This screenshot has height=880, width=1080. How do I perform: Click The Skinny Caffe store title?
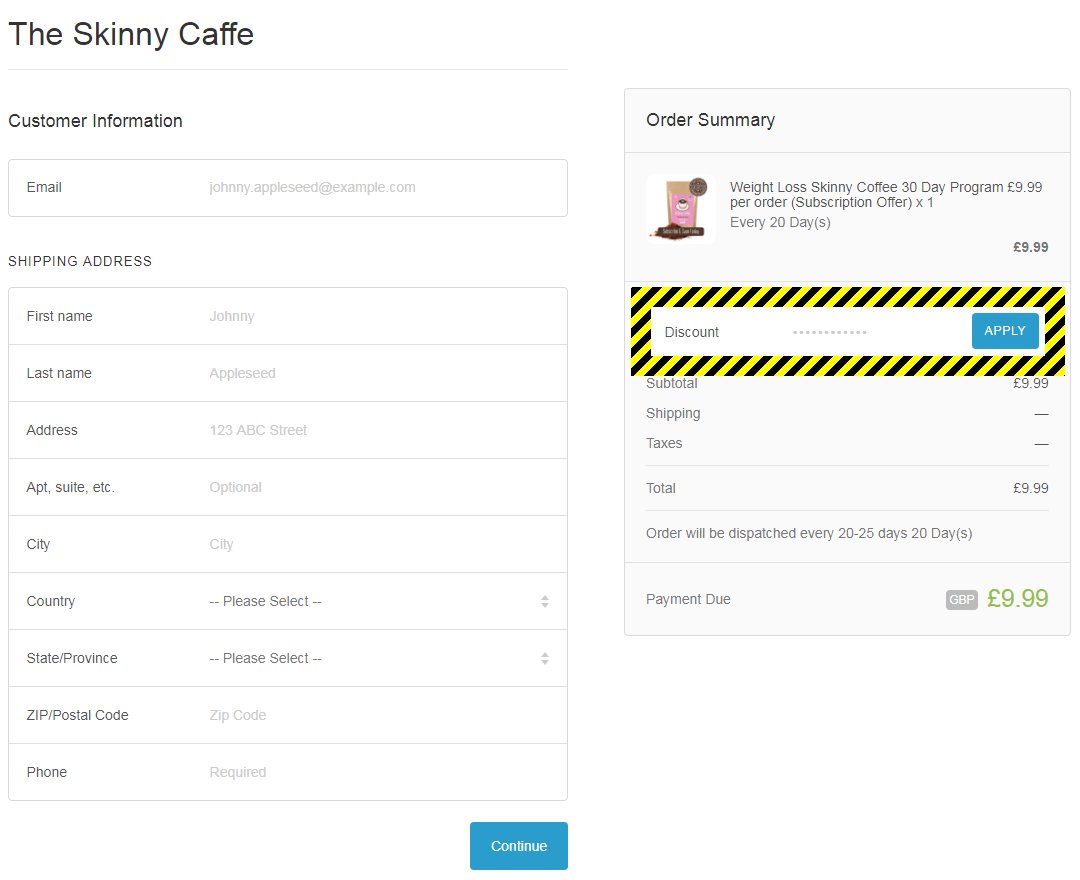tap(131, 35)
